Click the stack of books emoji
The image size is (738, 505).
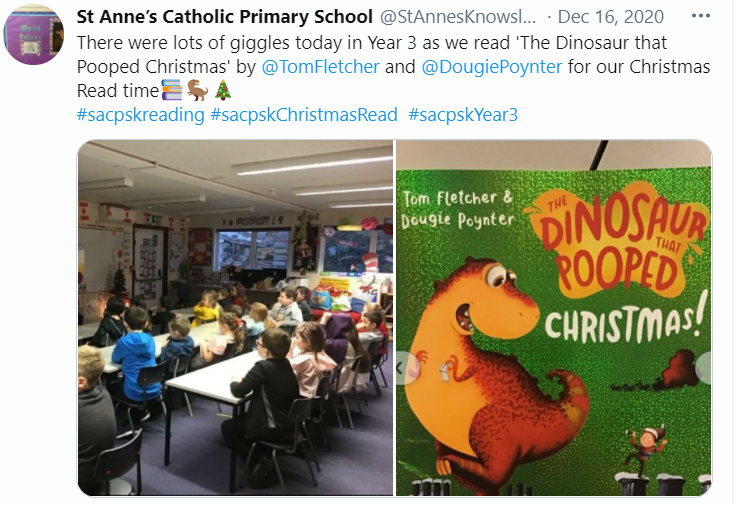point(172,90)
